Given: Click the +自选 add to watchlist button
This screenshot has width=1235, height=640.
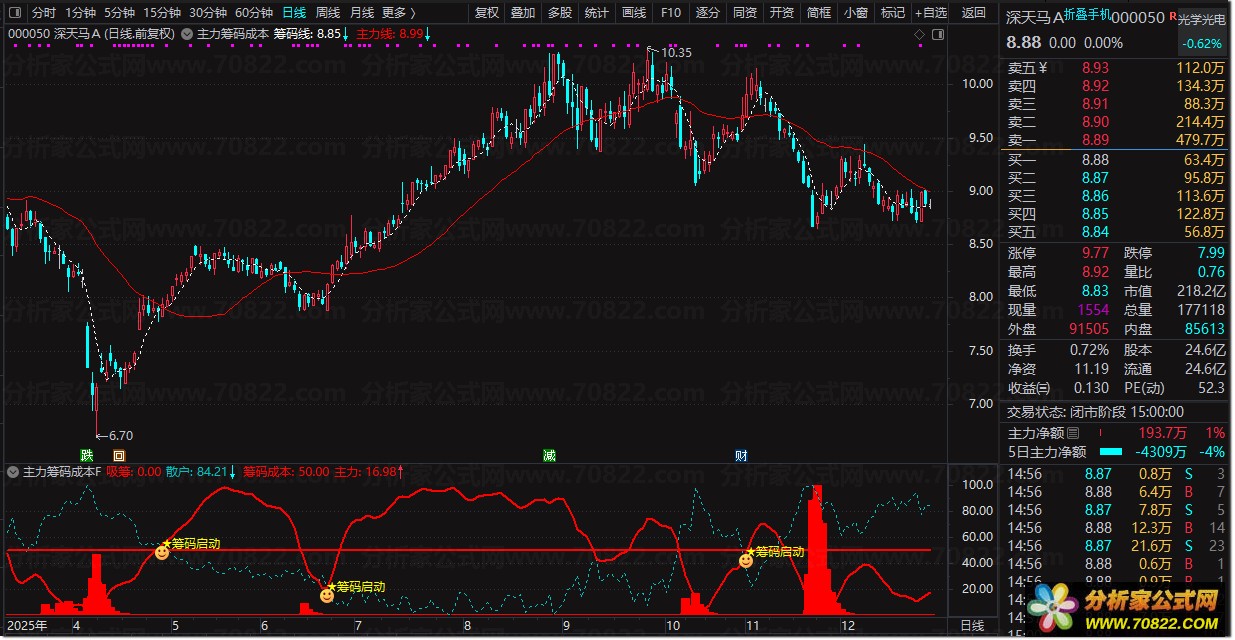Looking at the screenshot, I should click(x=929, y=13).
